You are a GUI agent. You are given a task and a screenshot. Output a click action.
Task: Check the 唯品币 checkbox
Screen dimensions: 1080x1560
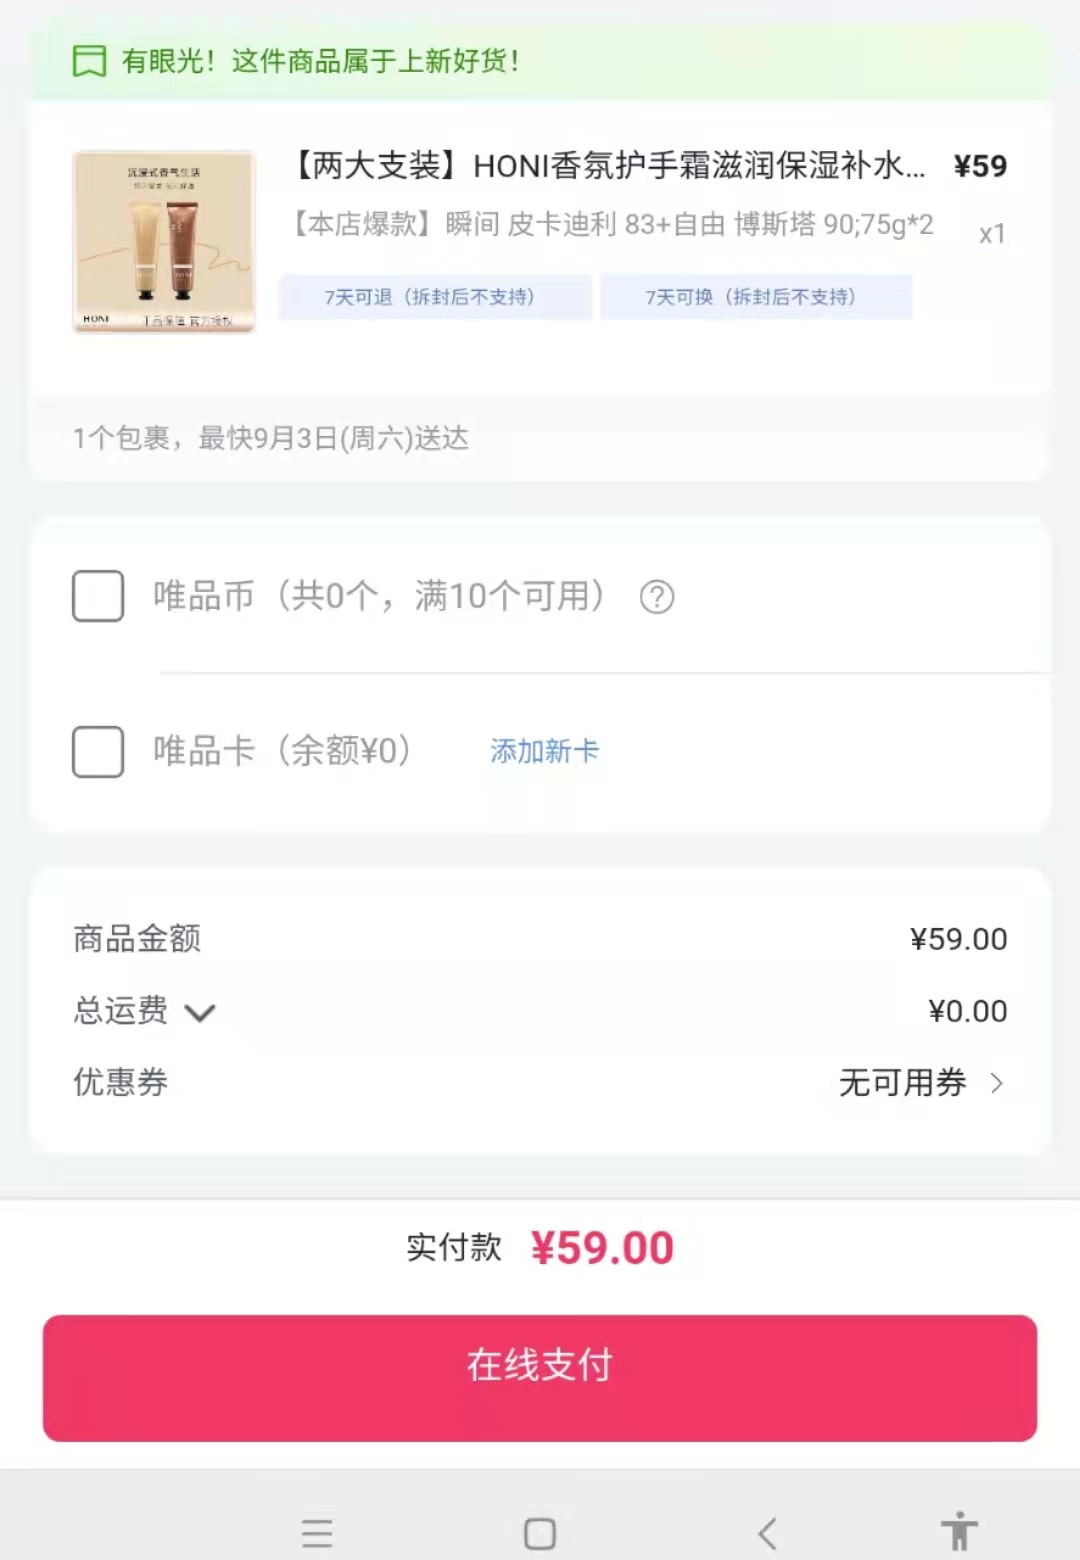98,596
